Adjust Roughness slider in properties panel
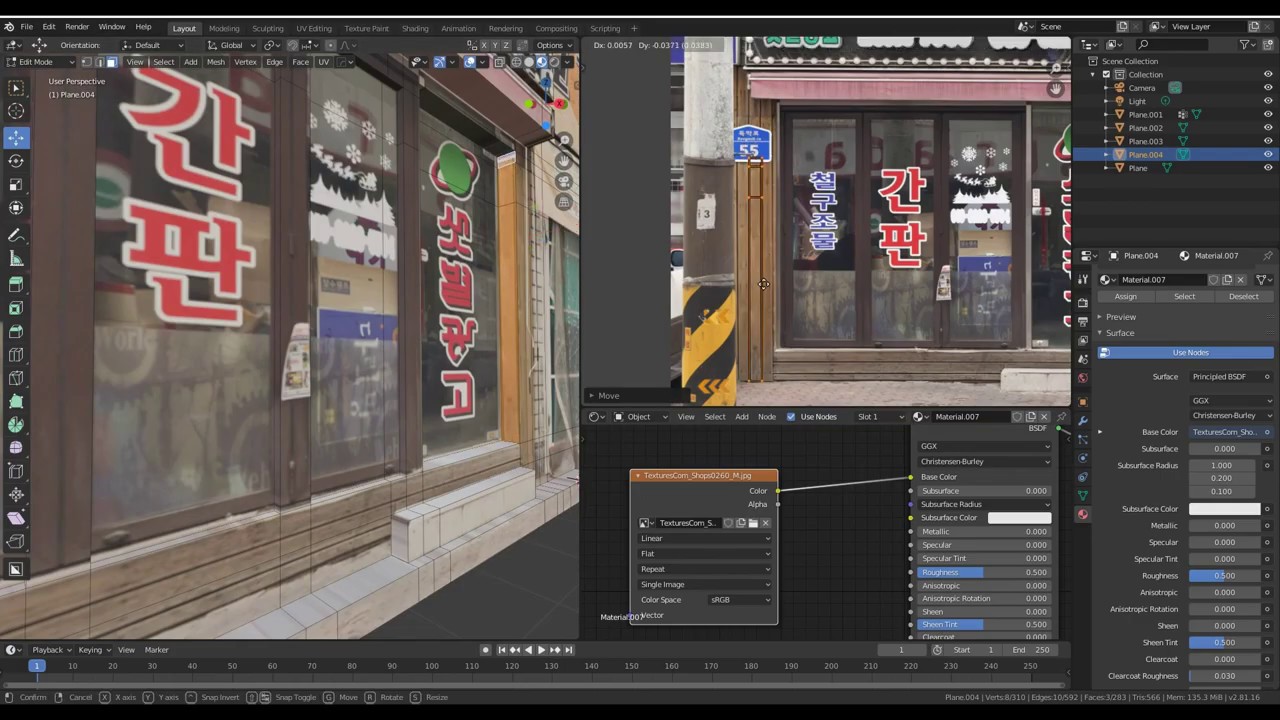The height and width of the screenshot is (720, 1280). 1225,576
